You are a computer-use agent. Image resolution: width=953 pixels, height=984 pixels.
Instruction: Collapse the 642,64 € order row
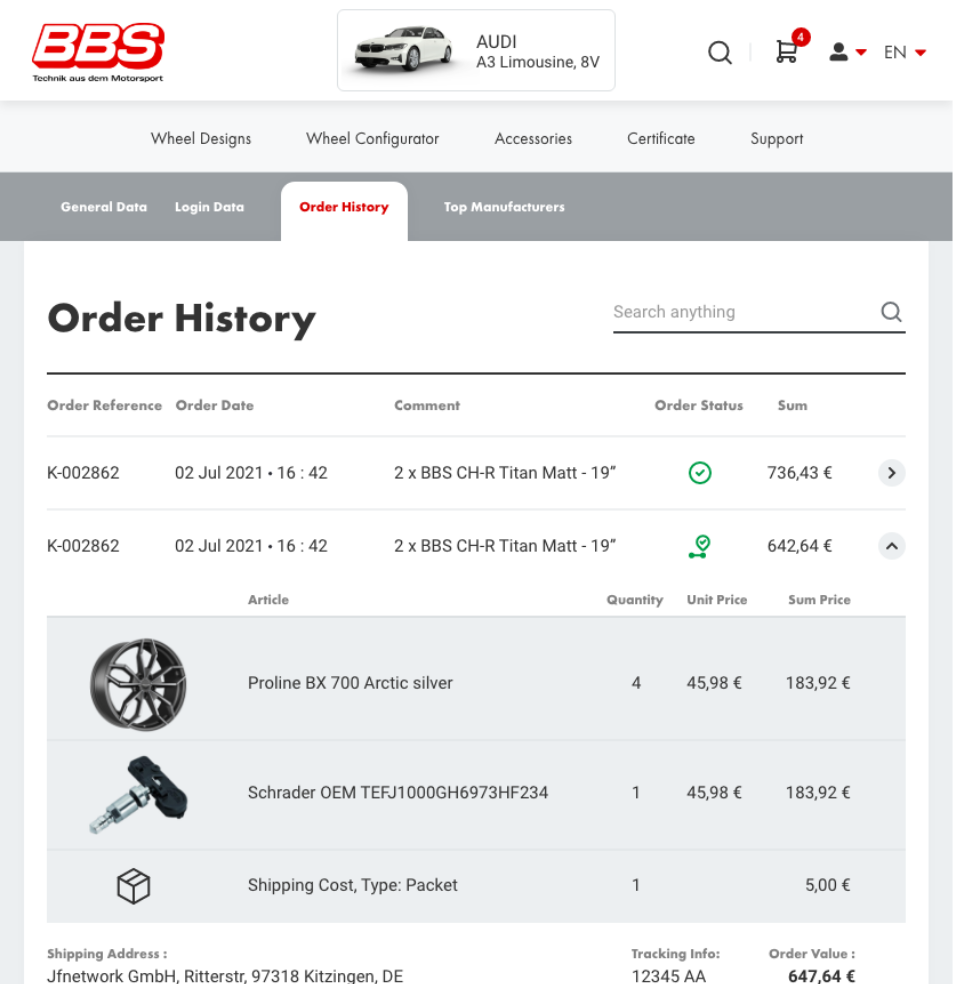pyautogui.click(x=892, y=546)
